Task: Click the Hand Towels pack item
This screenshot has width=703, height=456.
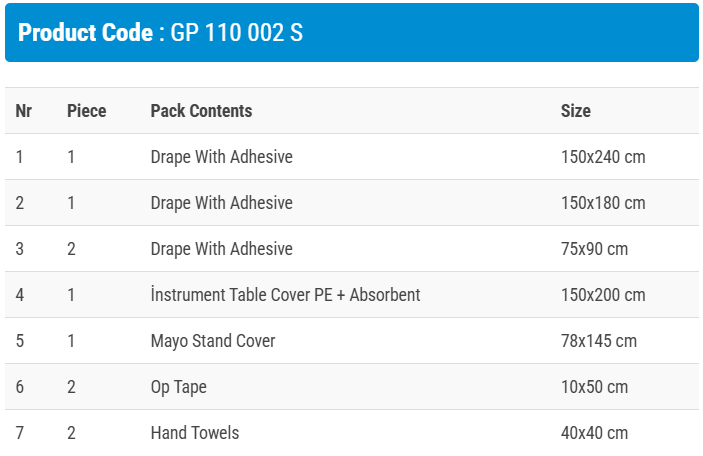Action: pyautogui.click(x=195, y=433)
